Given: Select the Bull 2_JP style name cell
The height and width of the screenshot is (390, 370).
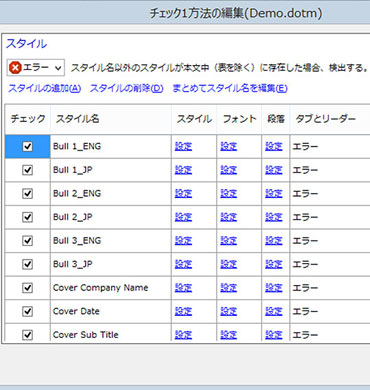Looking at the screenshot, I should tap(111, 217).
